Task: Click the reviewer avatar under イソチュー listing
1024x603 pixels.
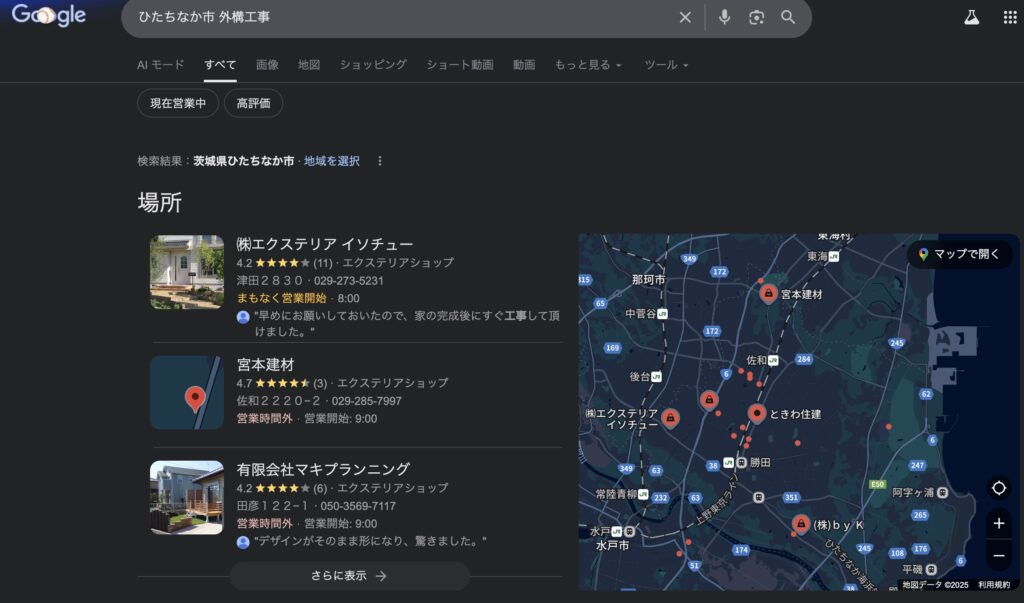Action: point(243,317)
